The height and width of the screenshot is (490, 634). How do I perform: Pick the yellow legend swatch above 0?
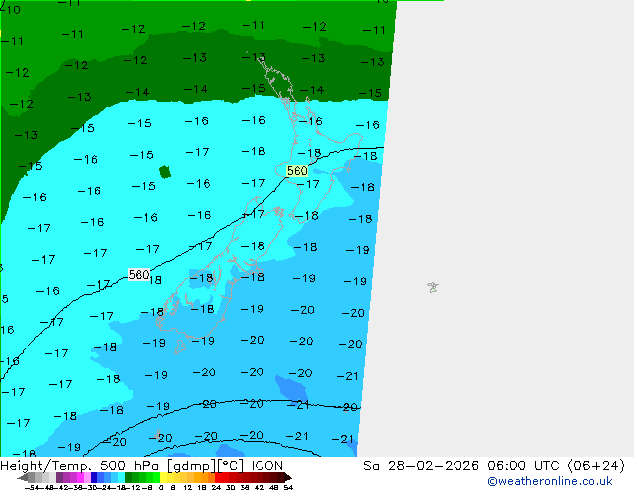(x=164, y=477)
